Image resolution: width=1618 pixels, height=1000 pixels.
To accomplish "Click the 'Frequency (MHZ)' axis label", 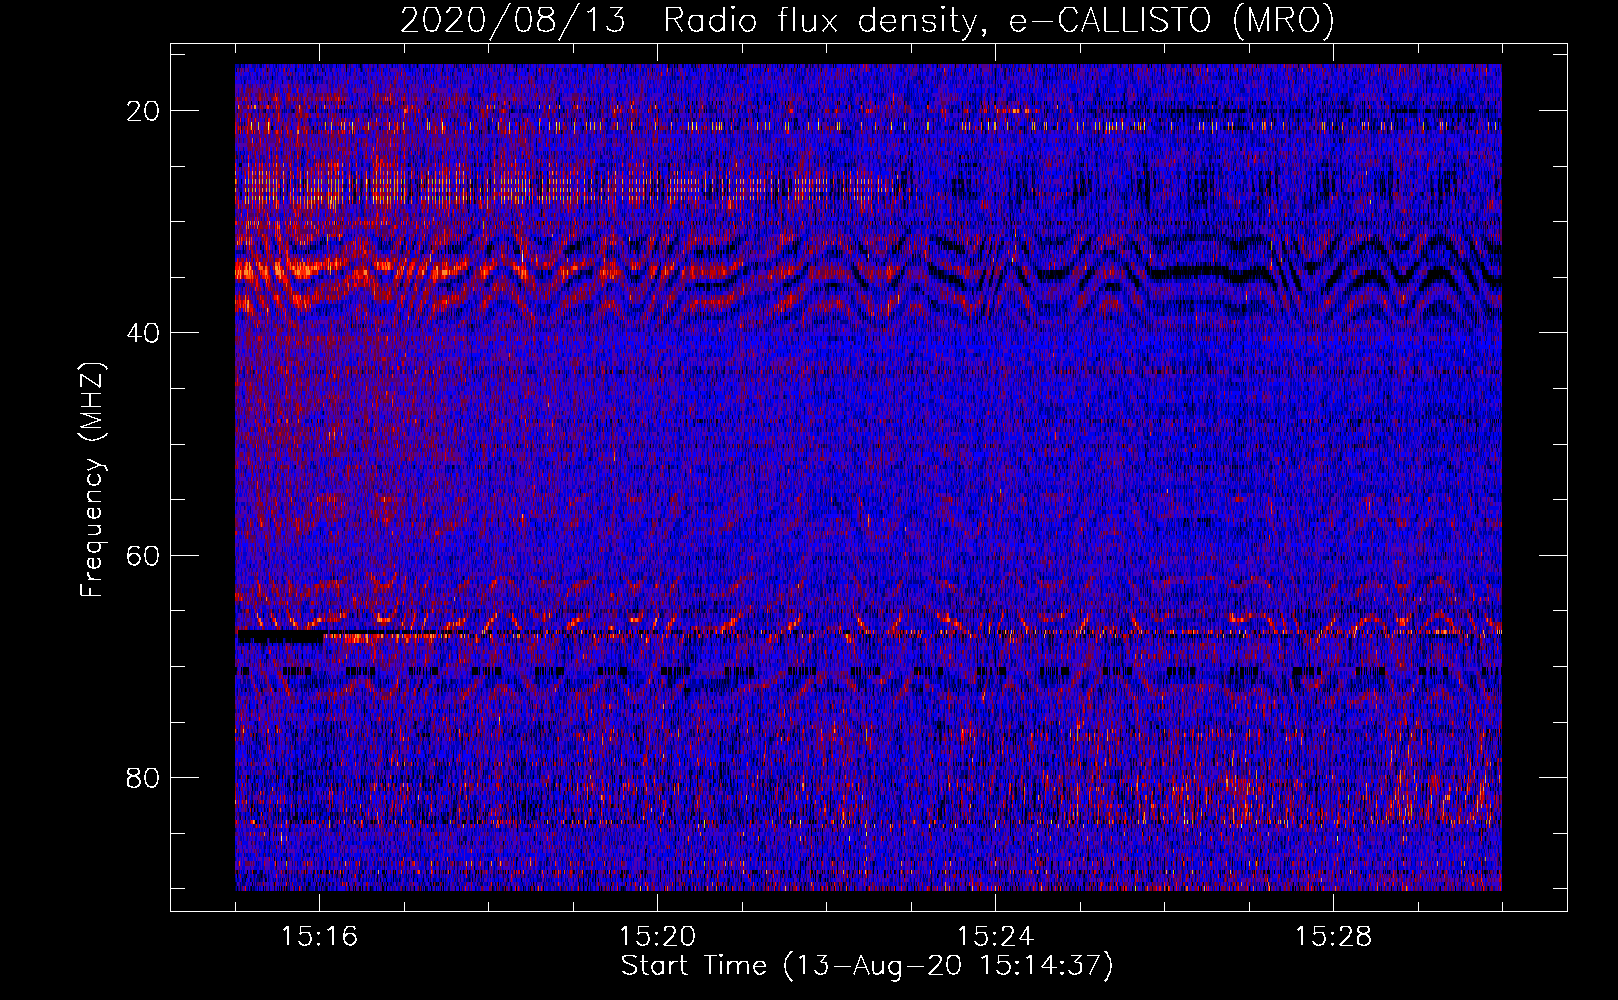I will [x=92, y=480].
